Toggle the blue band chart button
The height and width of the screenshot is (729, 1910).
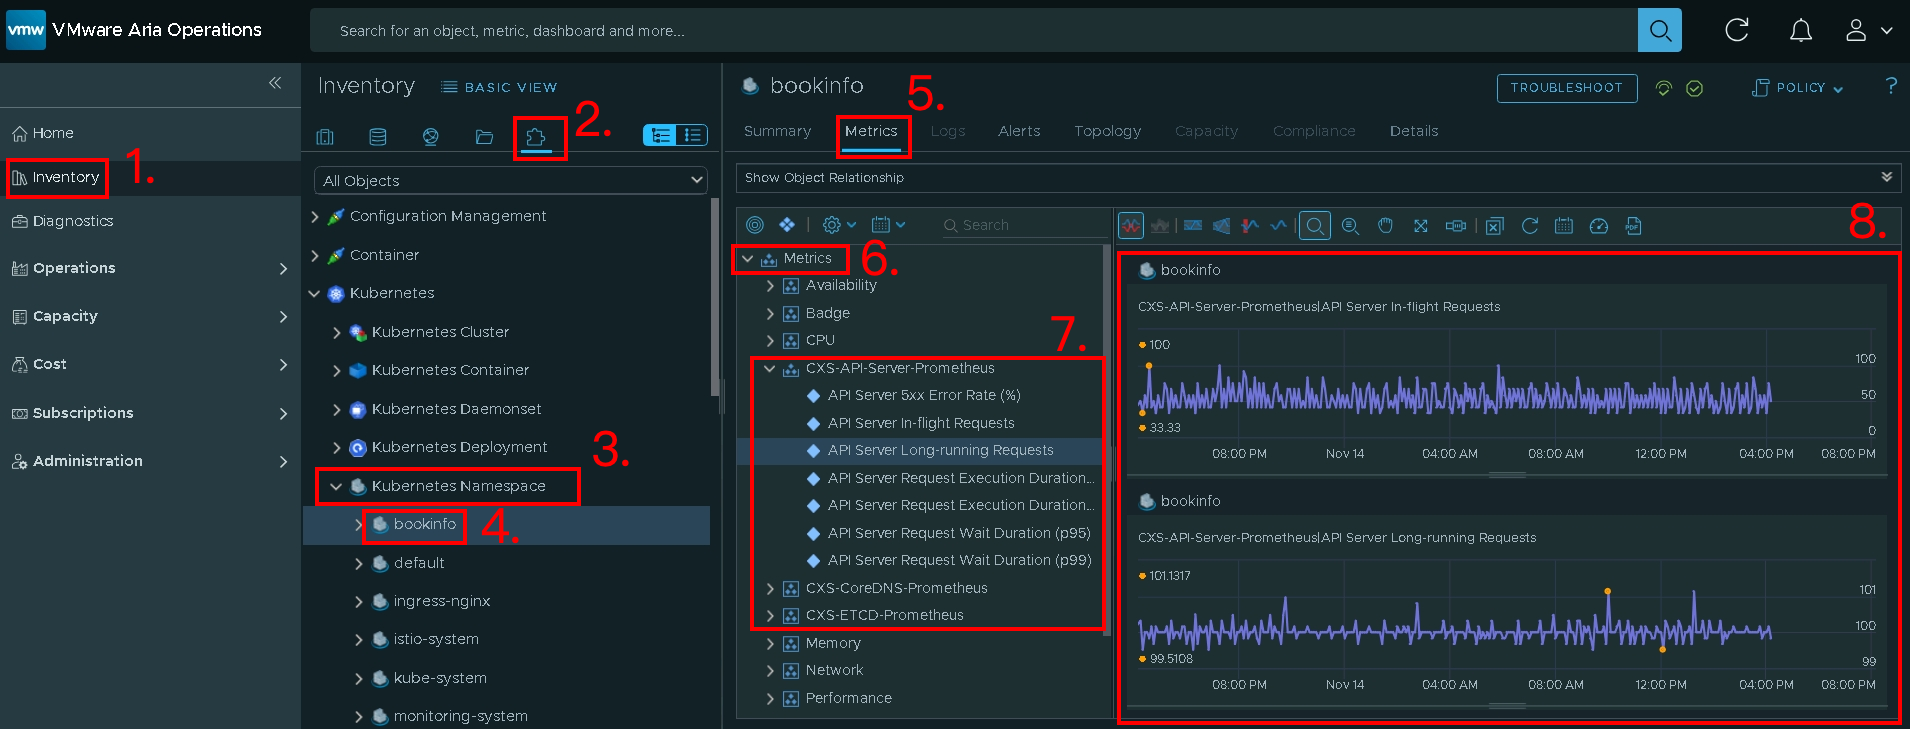pyautogui.click(x=1193, y=226)
